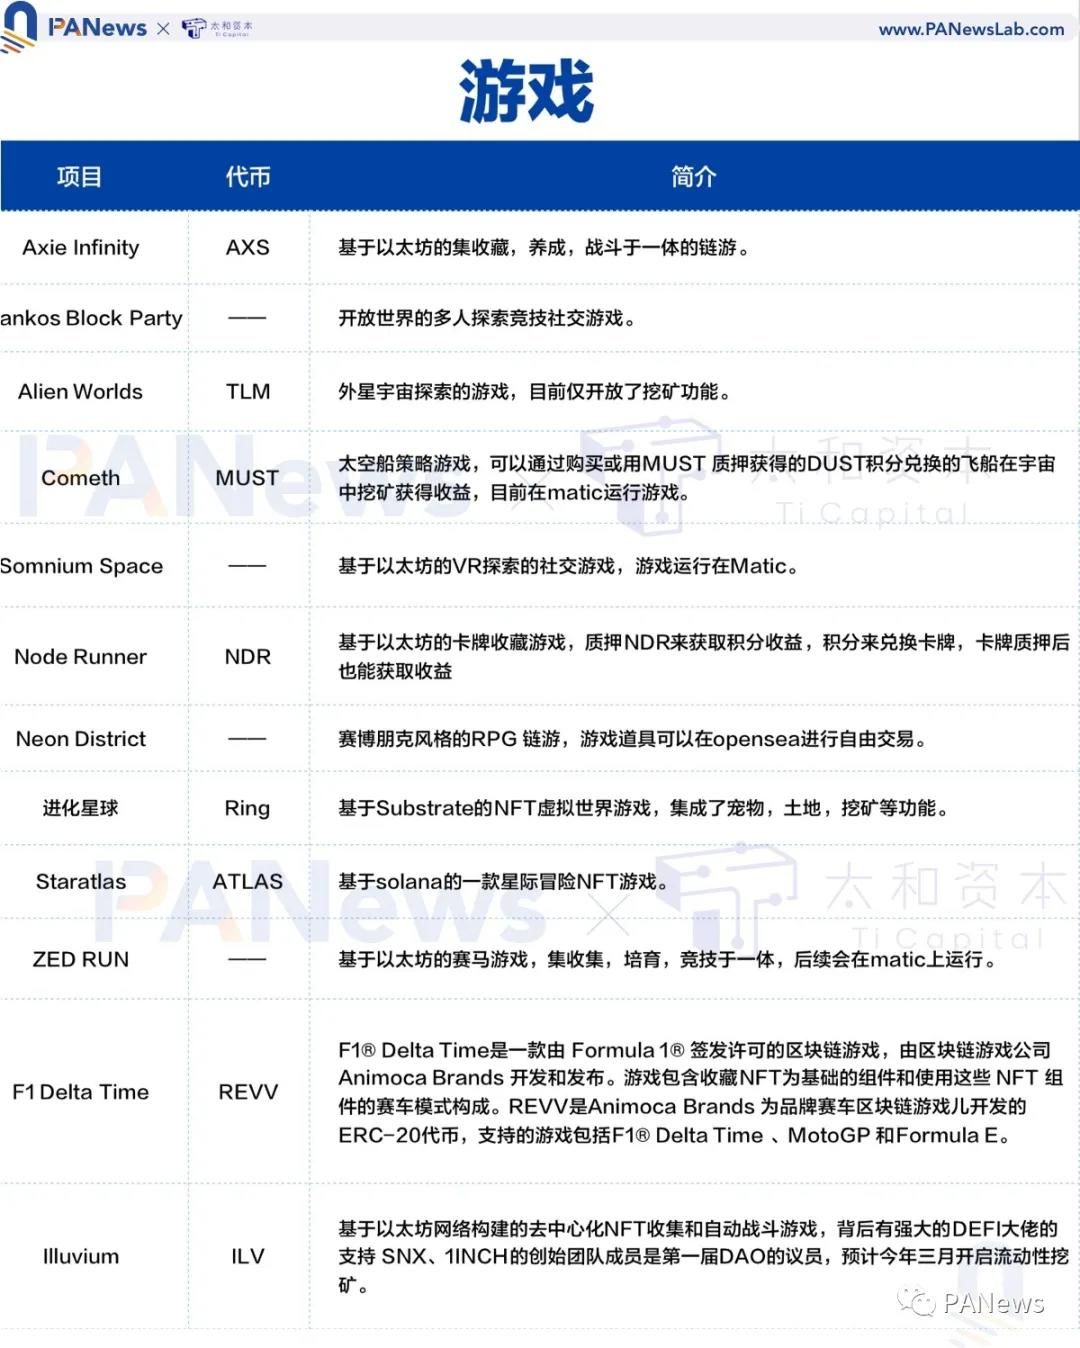
Task: Select the Alien Worlds project name
Action: (79, 391)
